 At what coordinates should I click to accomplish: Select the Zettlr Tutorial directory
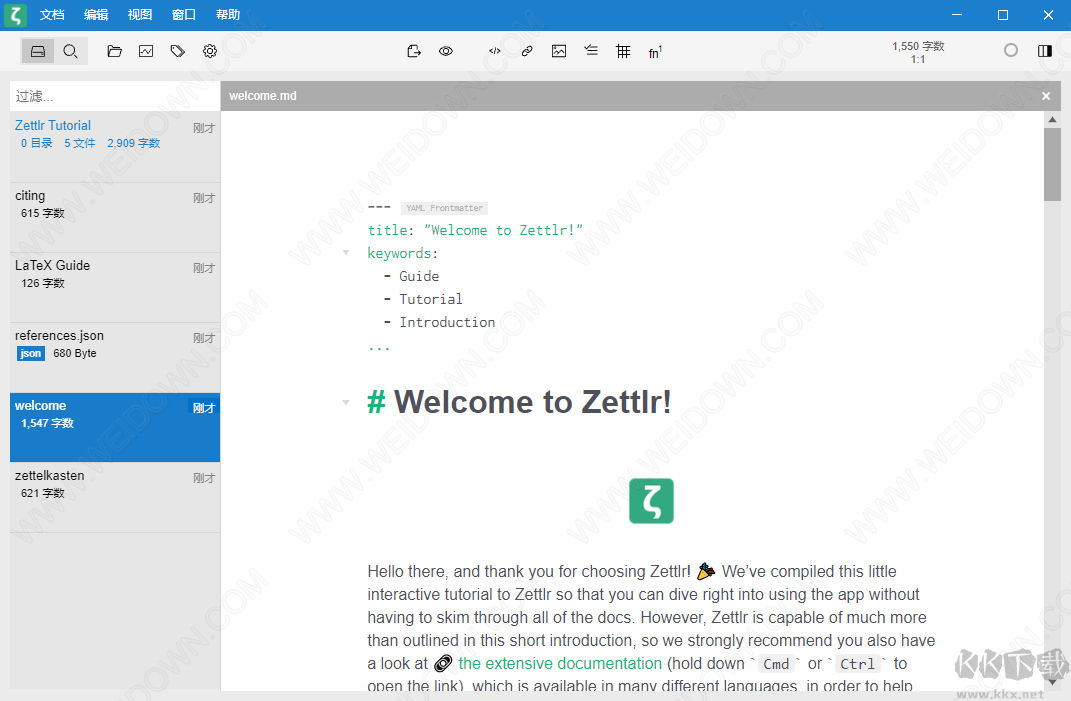115,146
